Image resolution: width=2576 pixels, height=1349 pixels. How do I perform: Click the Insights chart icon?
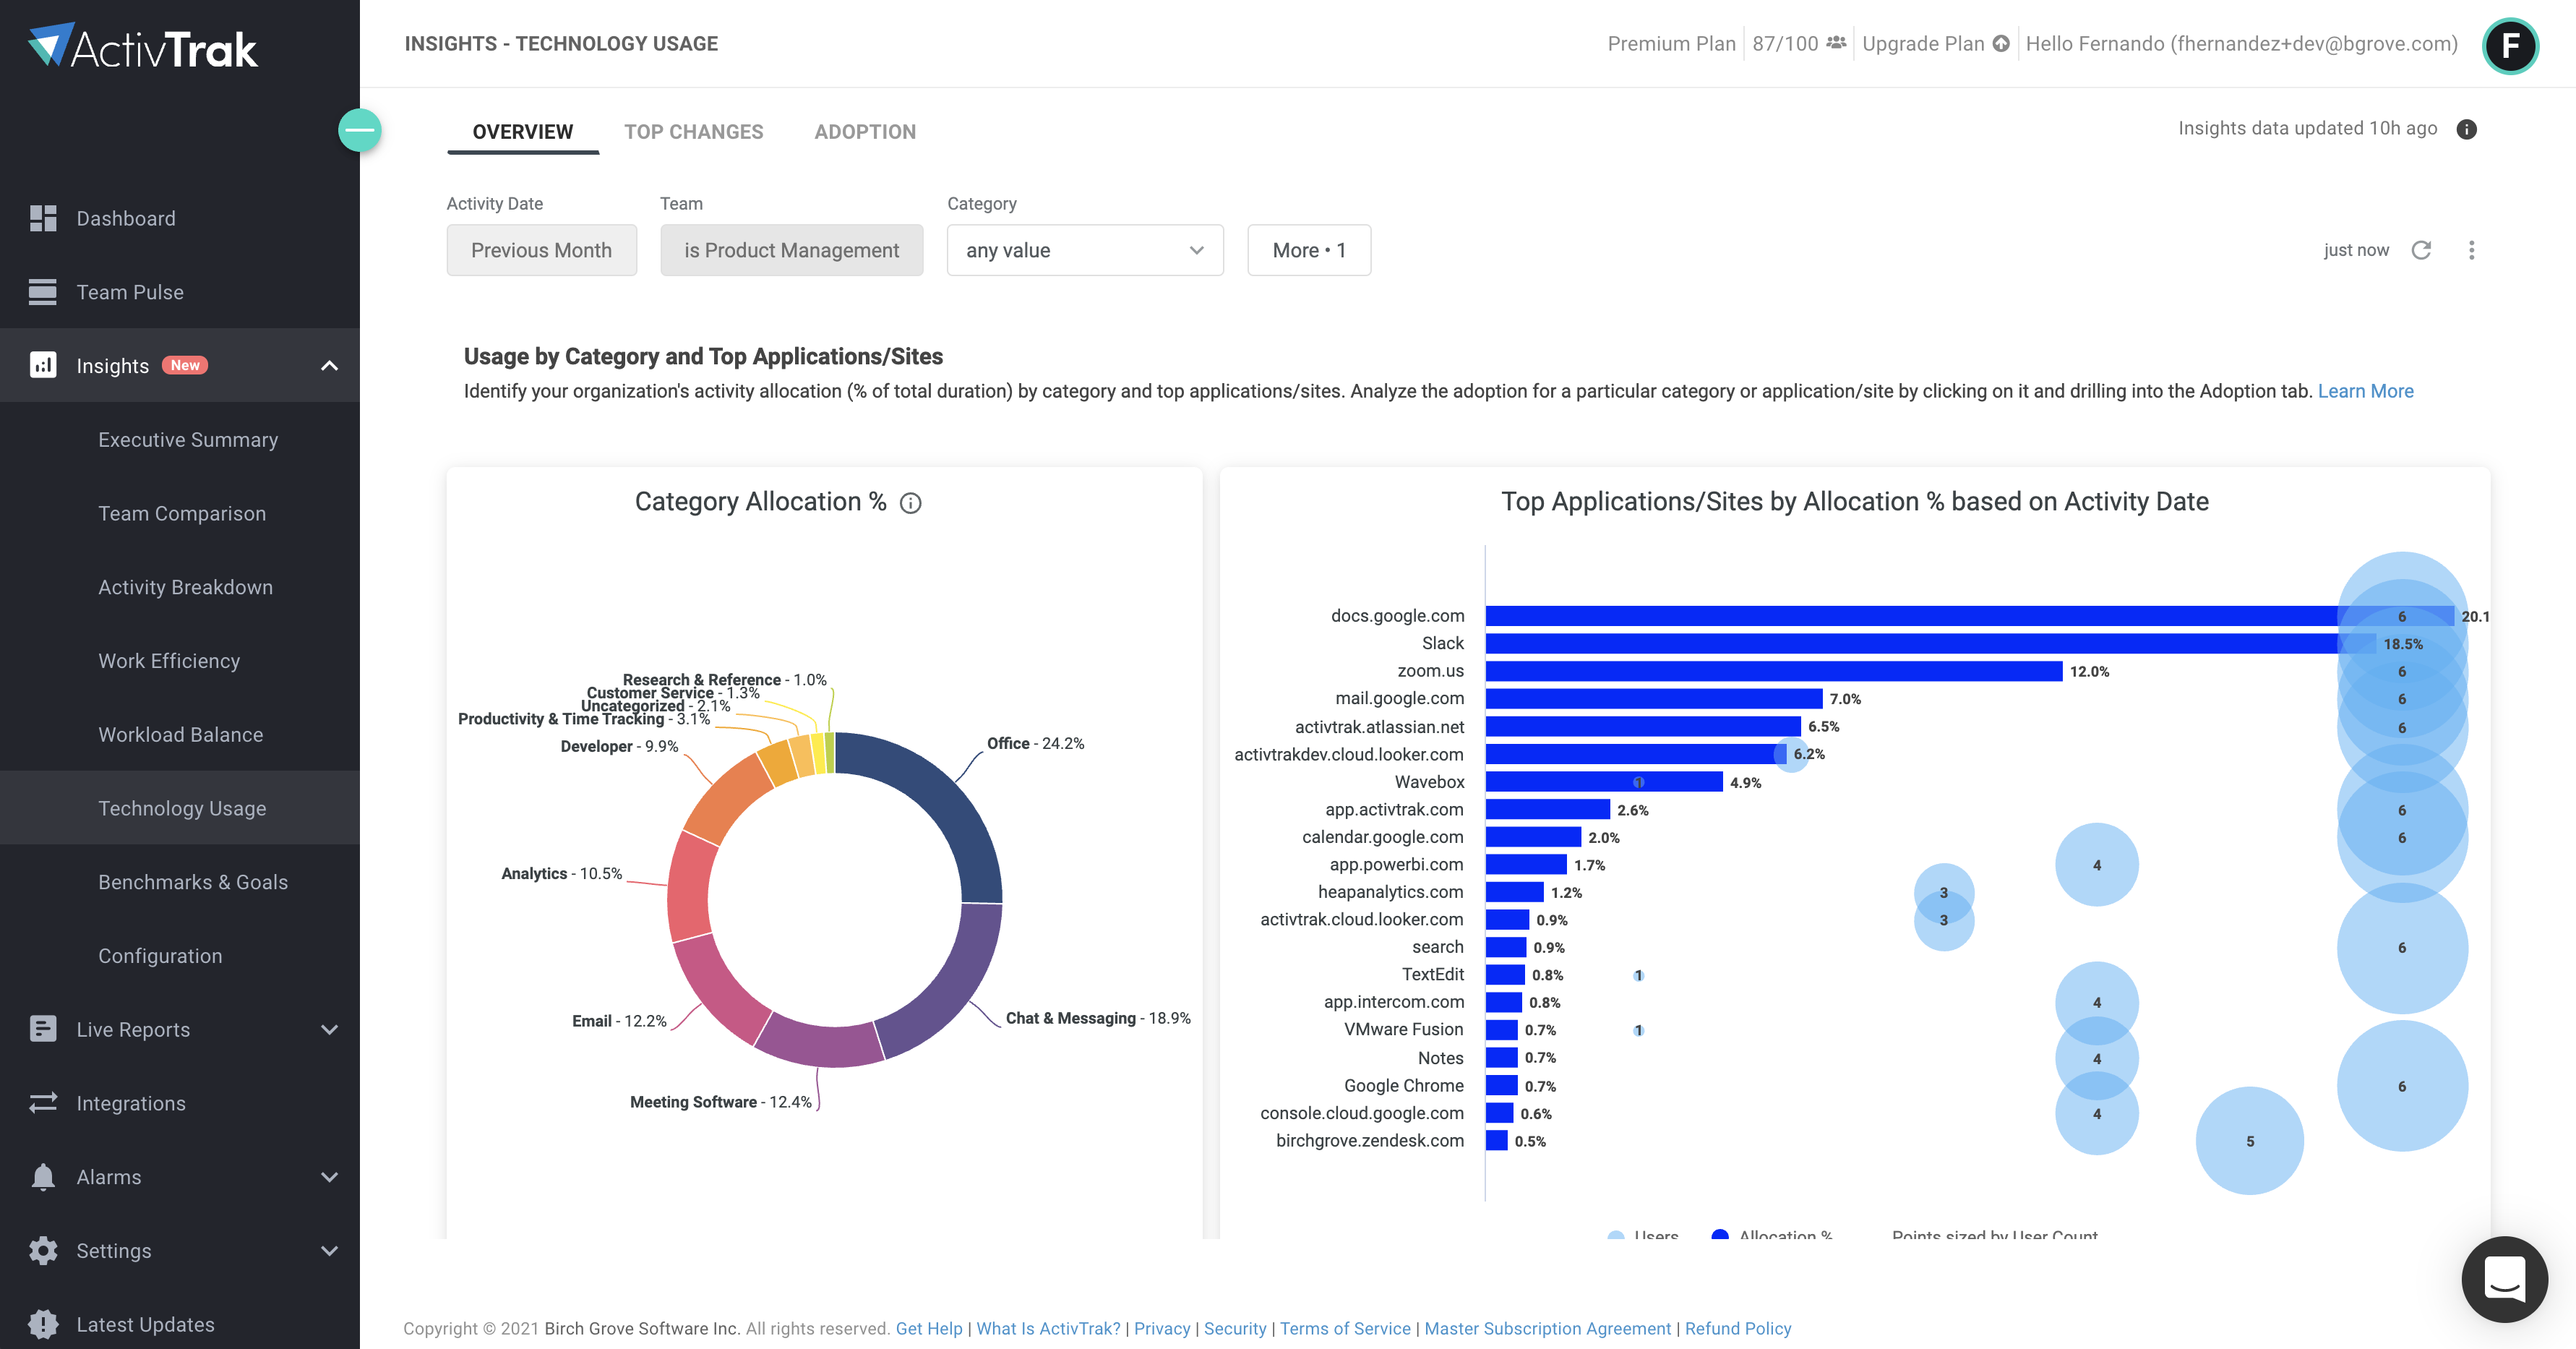coord(43,365)
